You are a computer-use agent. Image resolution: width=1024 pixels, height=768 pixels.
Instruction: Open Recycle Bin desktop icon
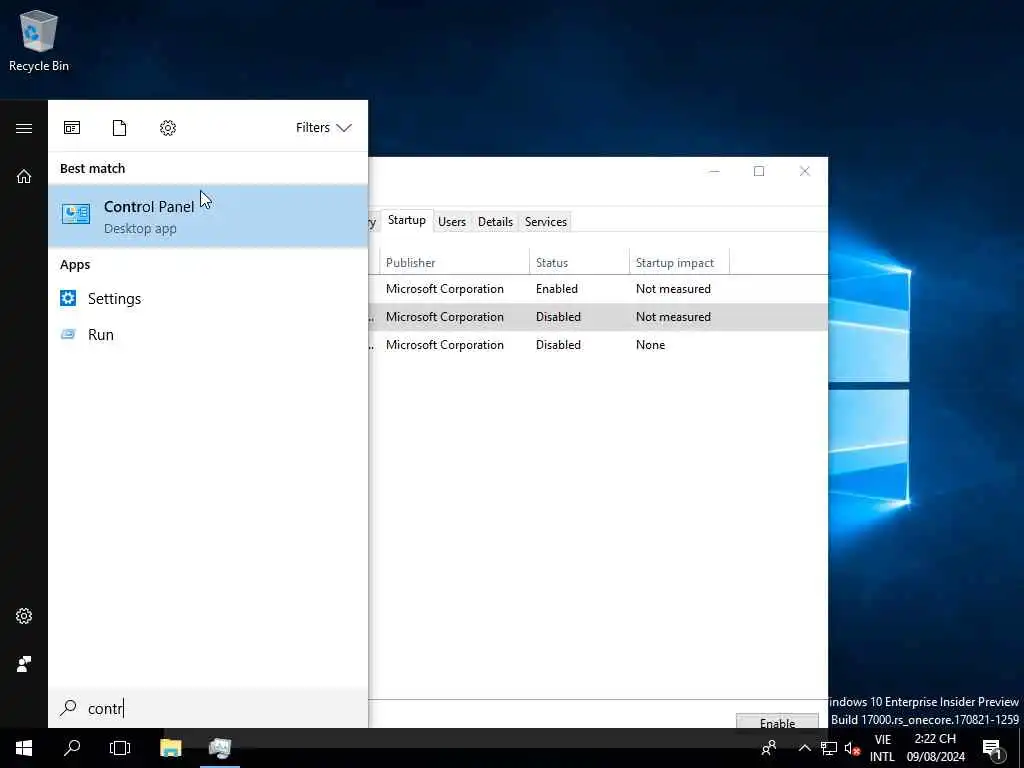tap(39, 40)
